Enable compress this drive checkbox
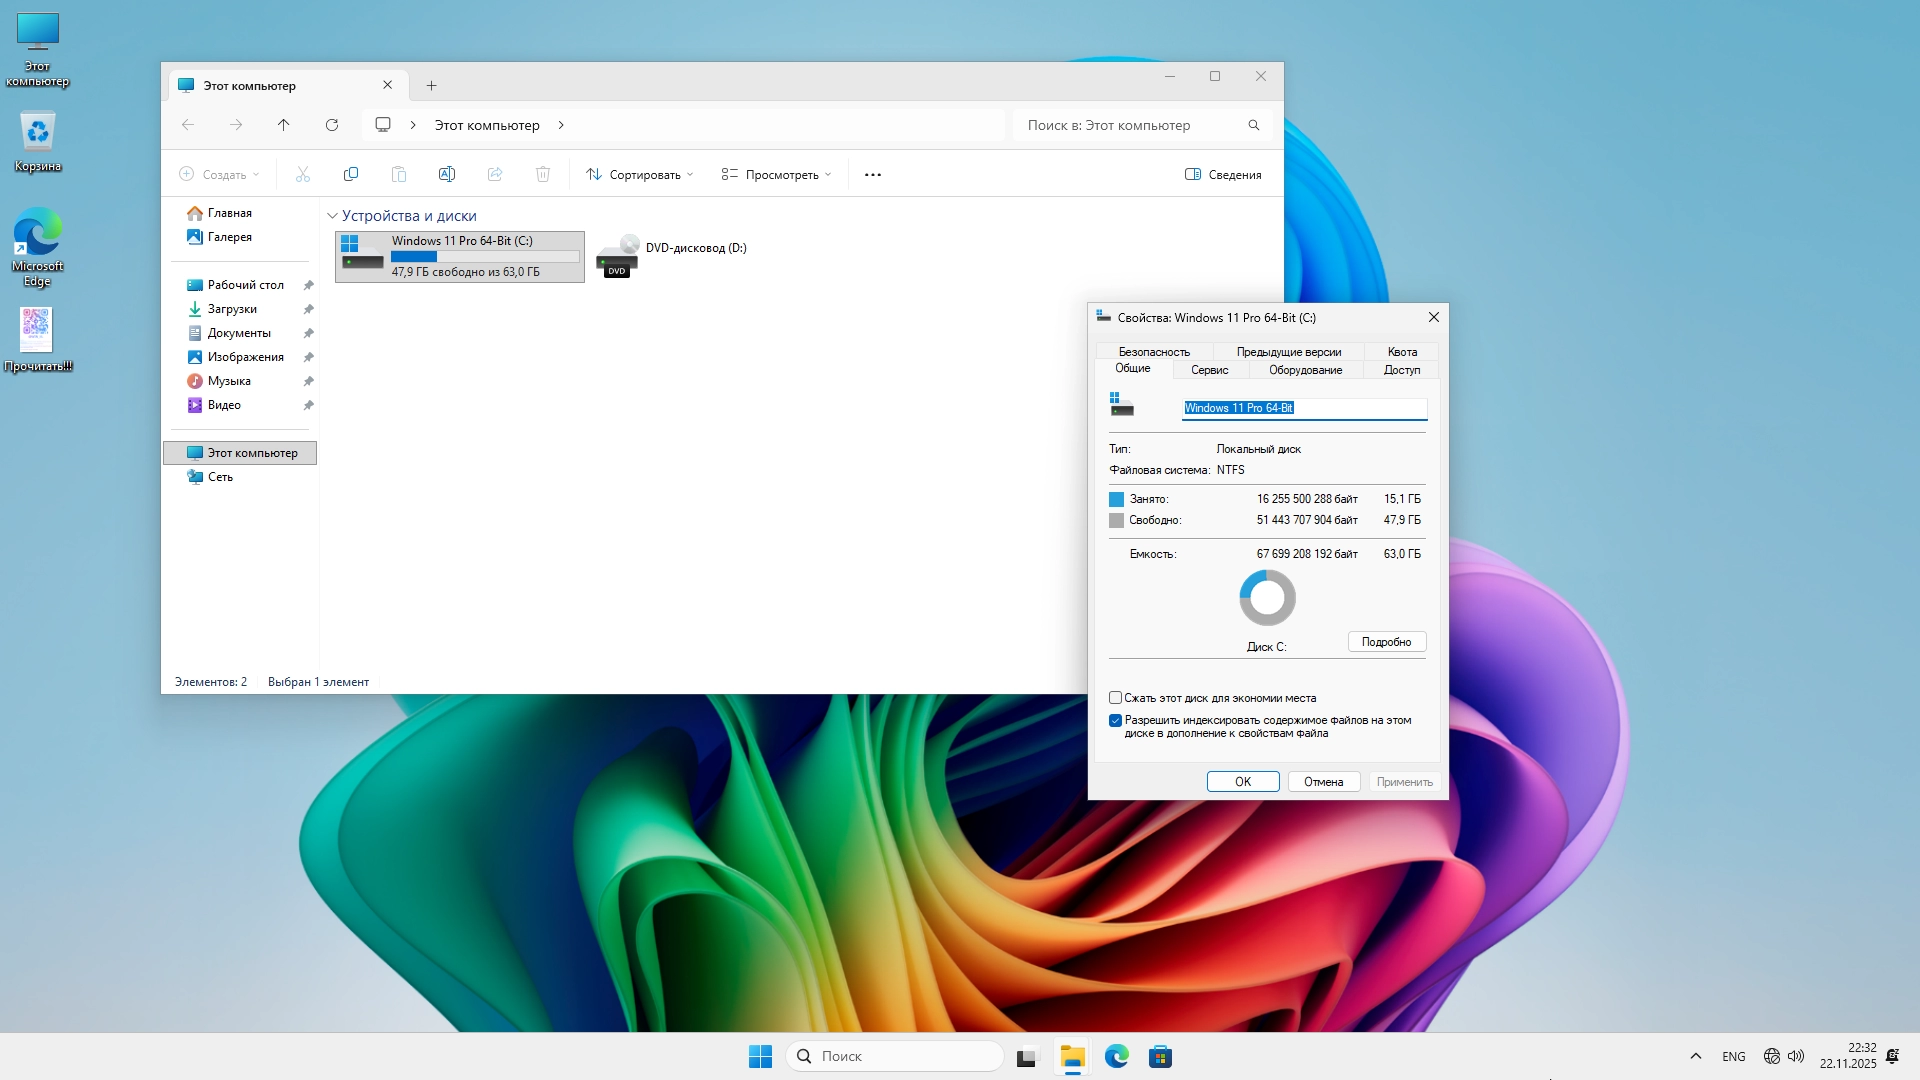The image size is (1920, 1080). (1115, 698)
